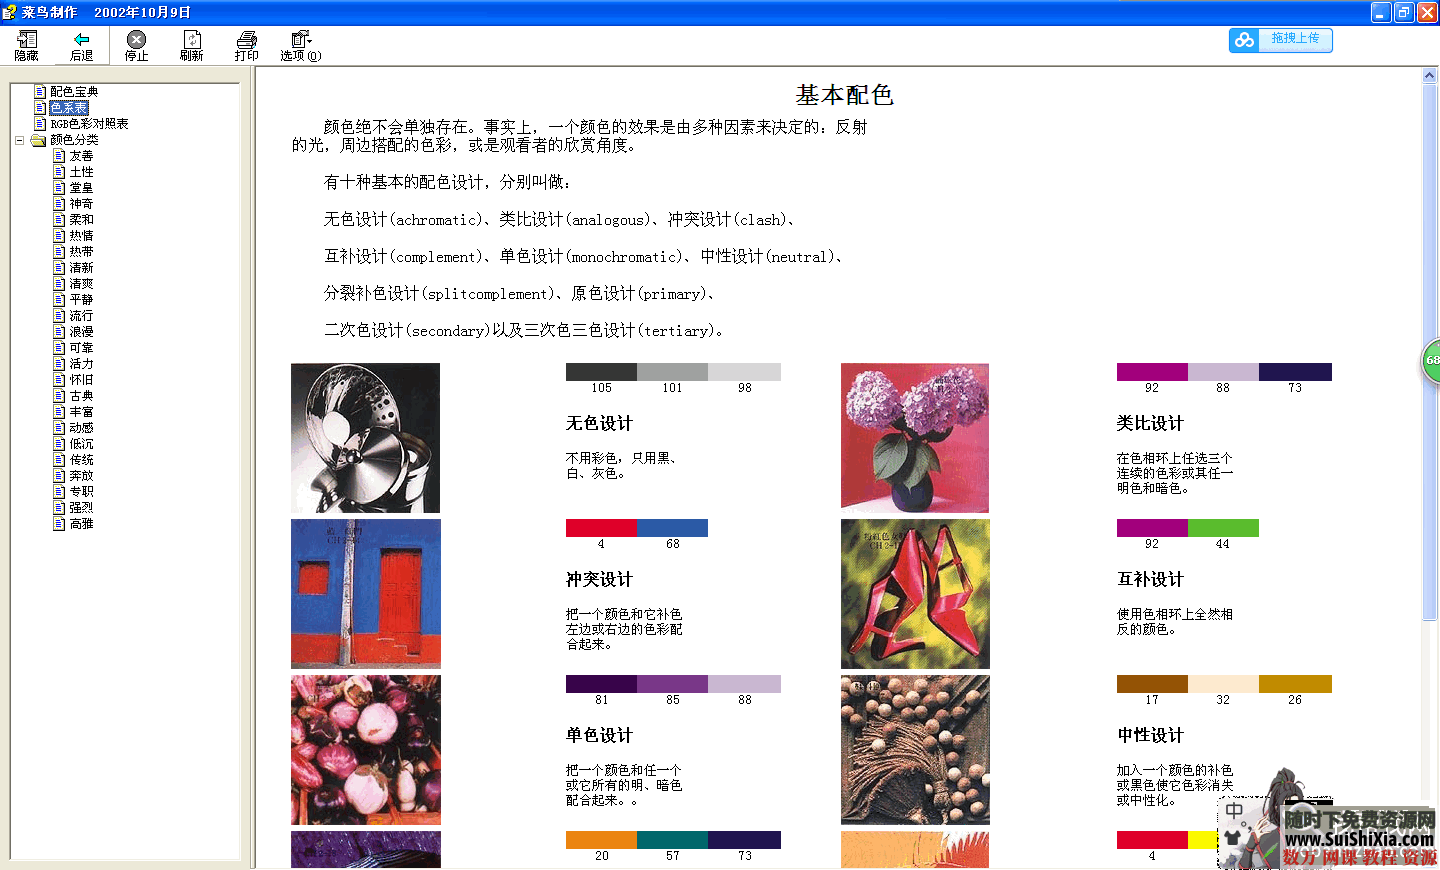Screen dimensions: 1440x870
Task: Collapse the 颜色分类 tree folder
Action: [x=19, y=140]
